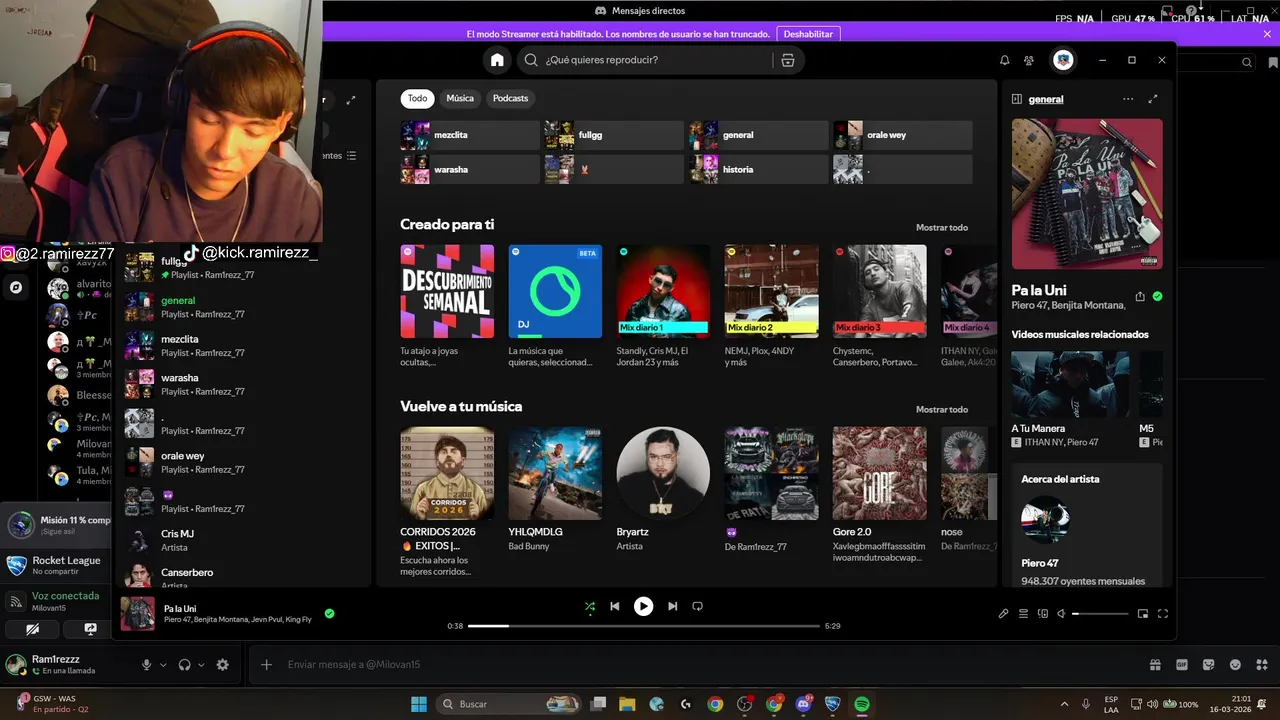
Task: Open Spotify Browse icon in search bar
Action: [x=788, y=60]
